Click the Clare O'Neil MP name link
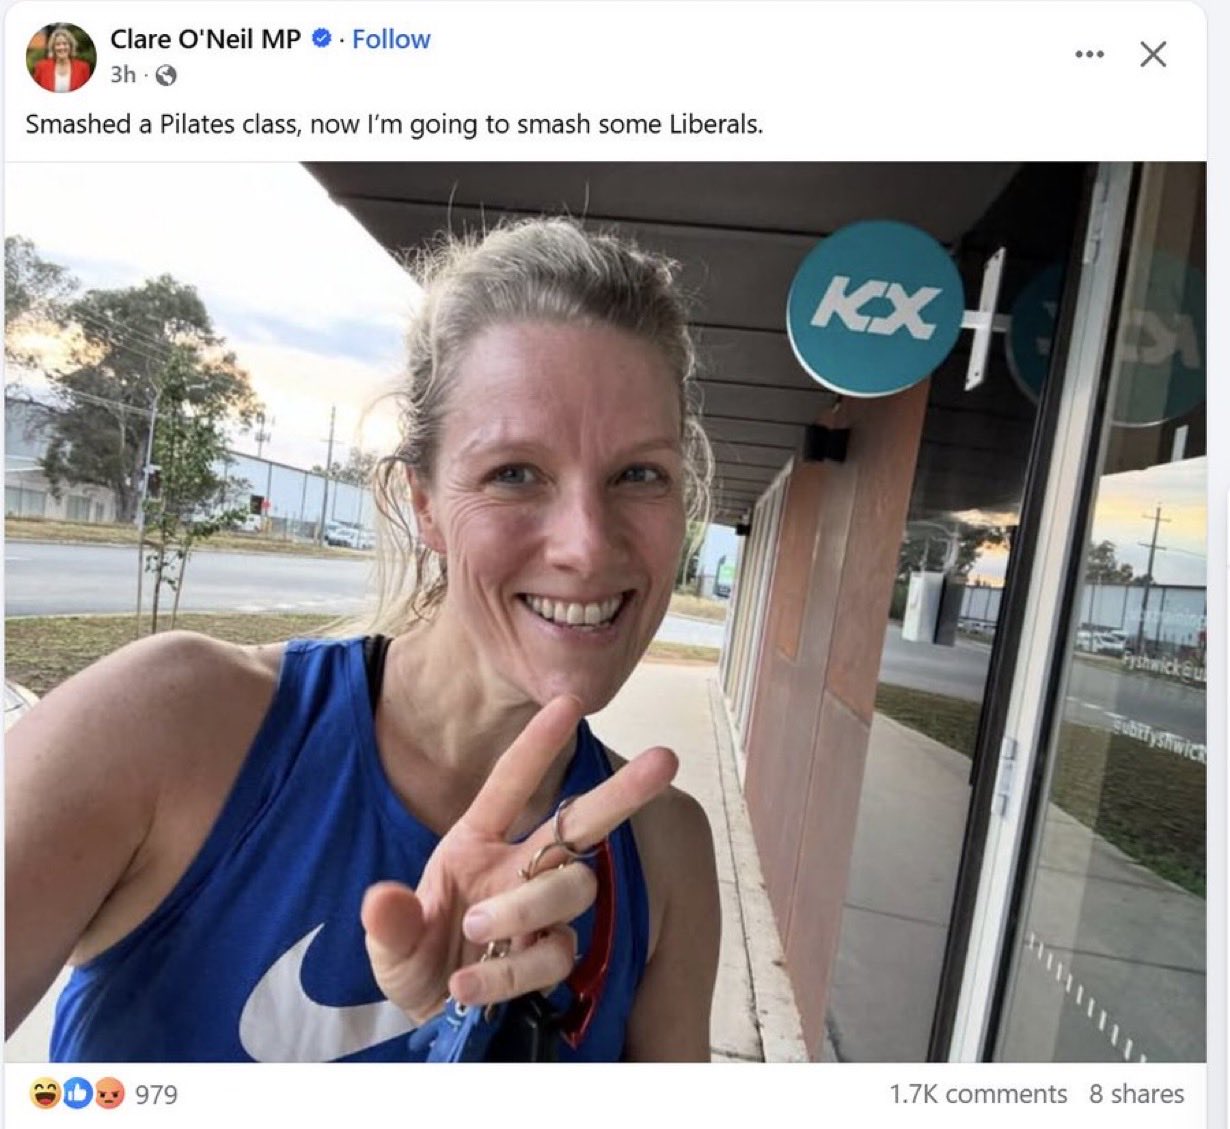 tap(205, 39)
